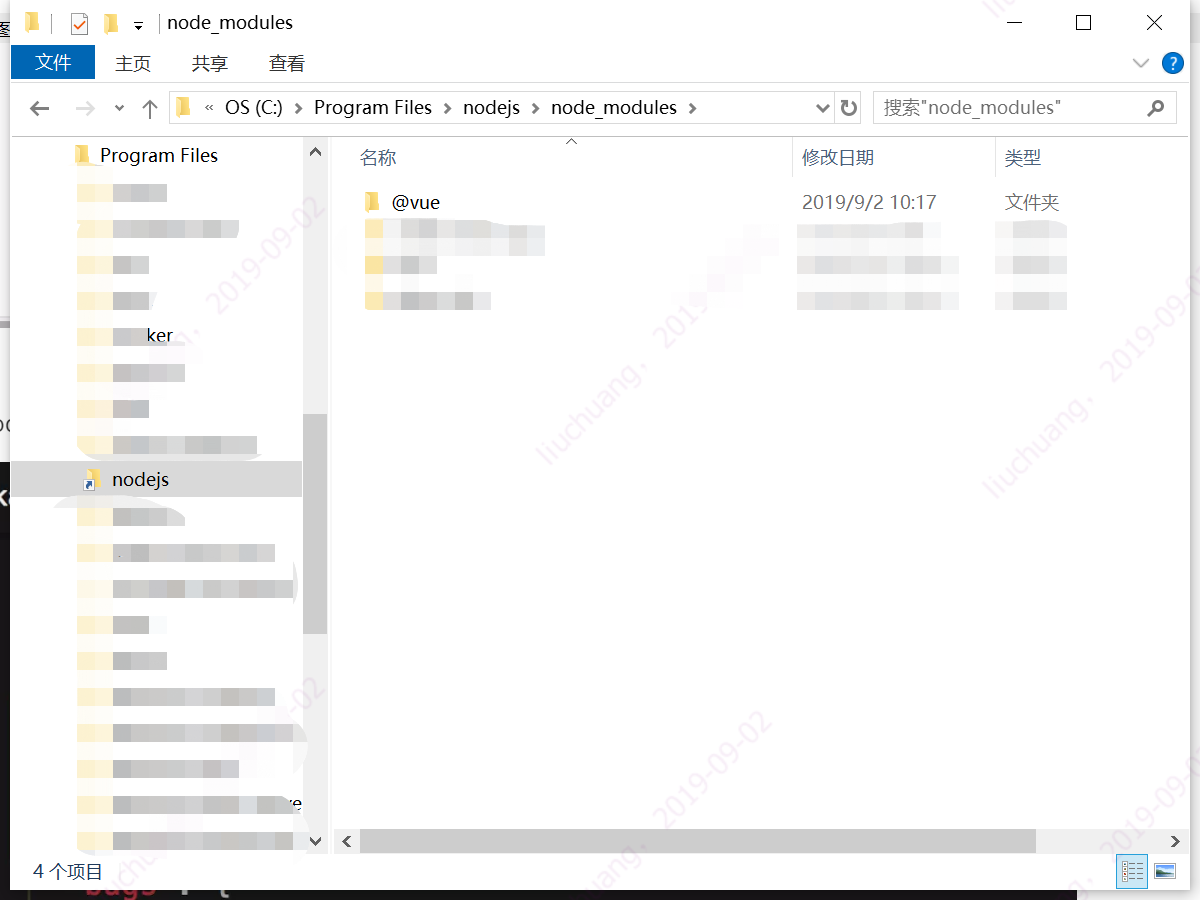
Task: Go up to the parent nodejs folder
Action: click(x=151, y=107)
